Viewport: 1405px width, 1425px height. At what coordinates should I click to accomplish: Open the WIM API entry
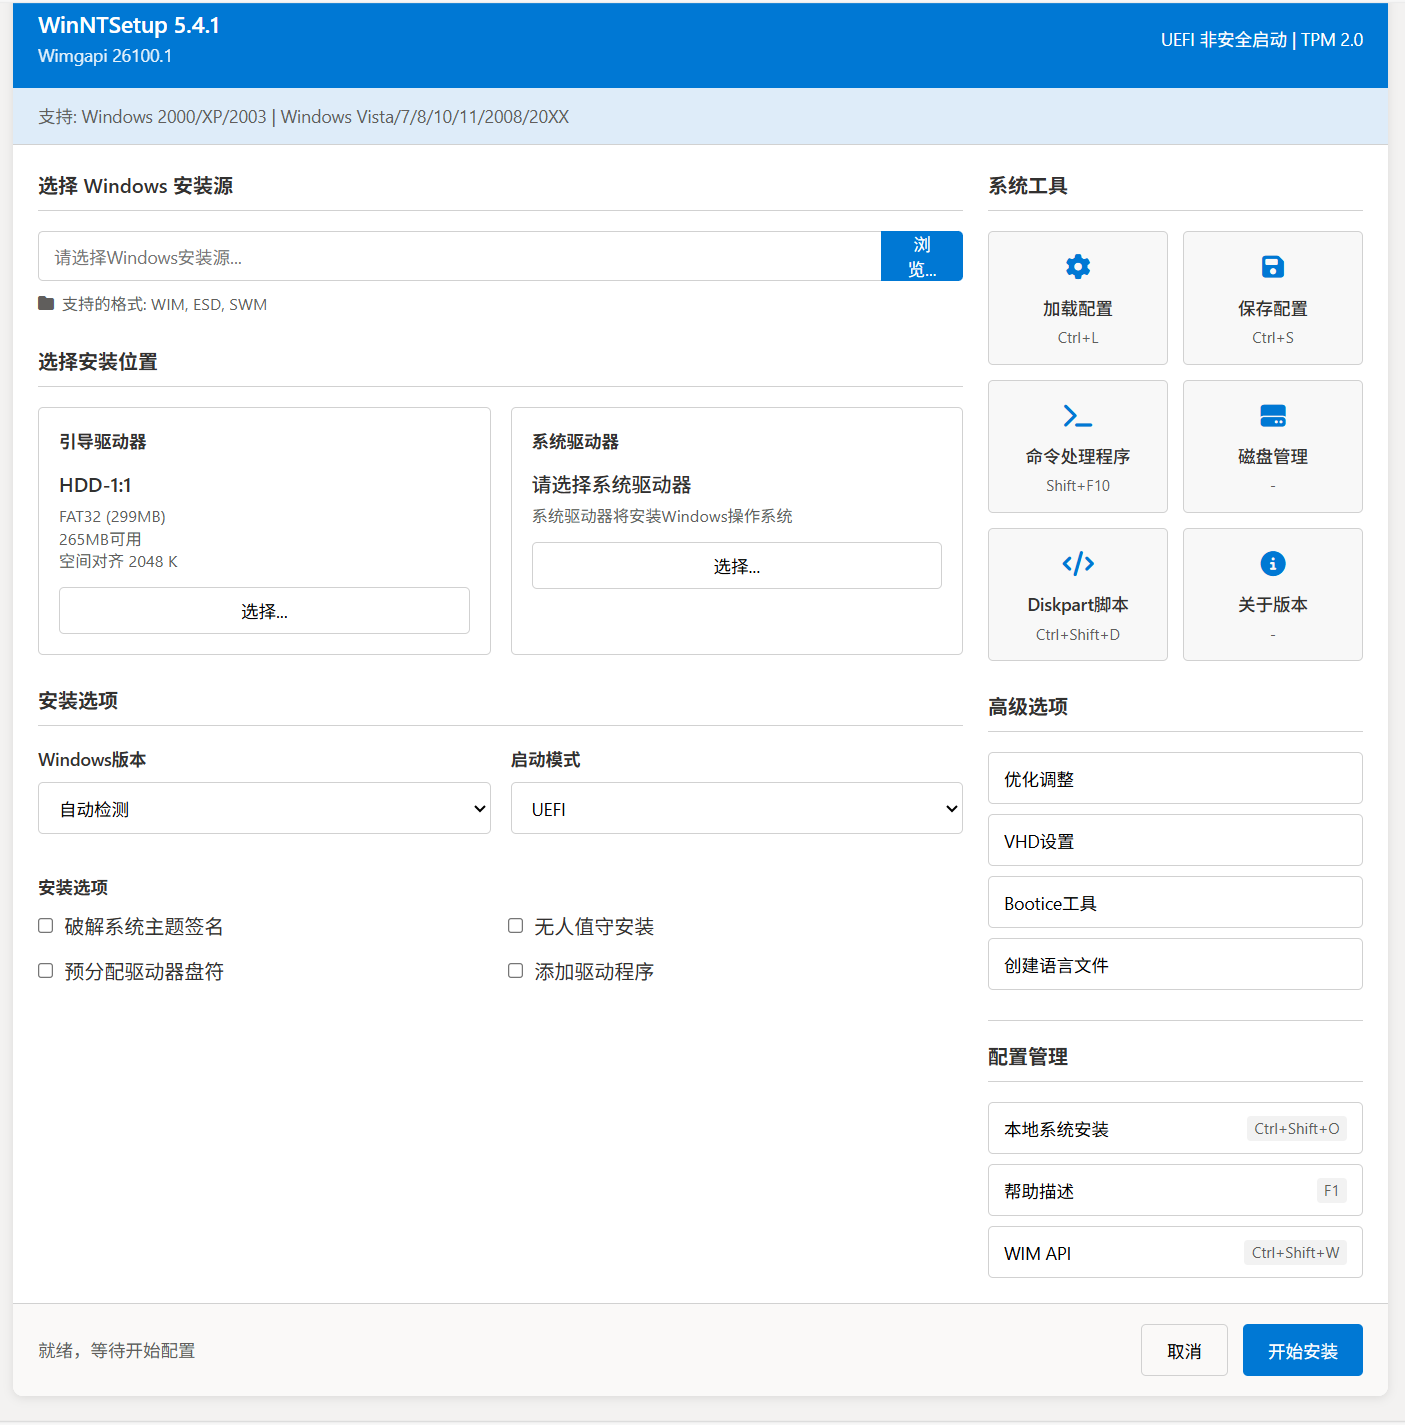(1175, 1252)
